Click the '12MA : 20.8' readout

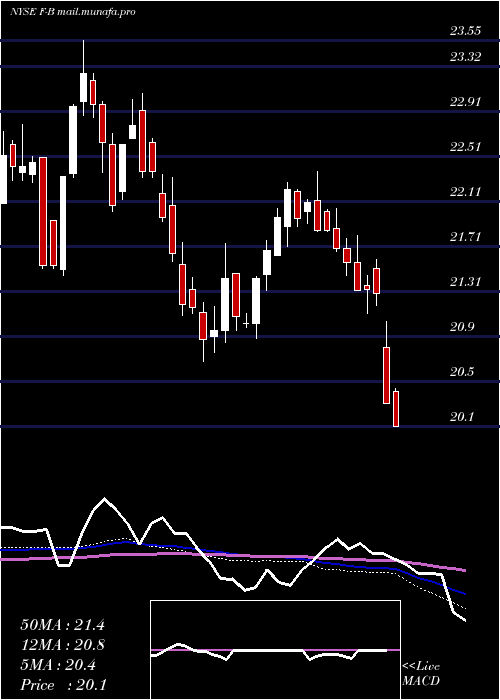coord(62,645)
